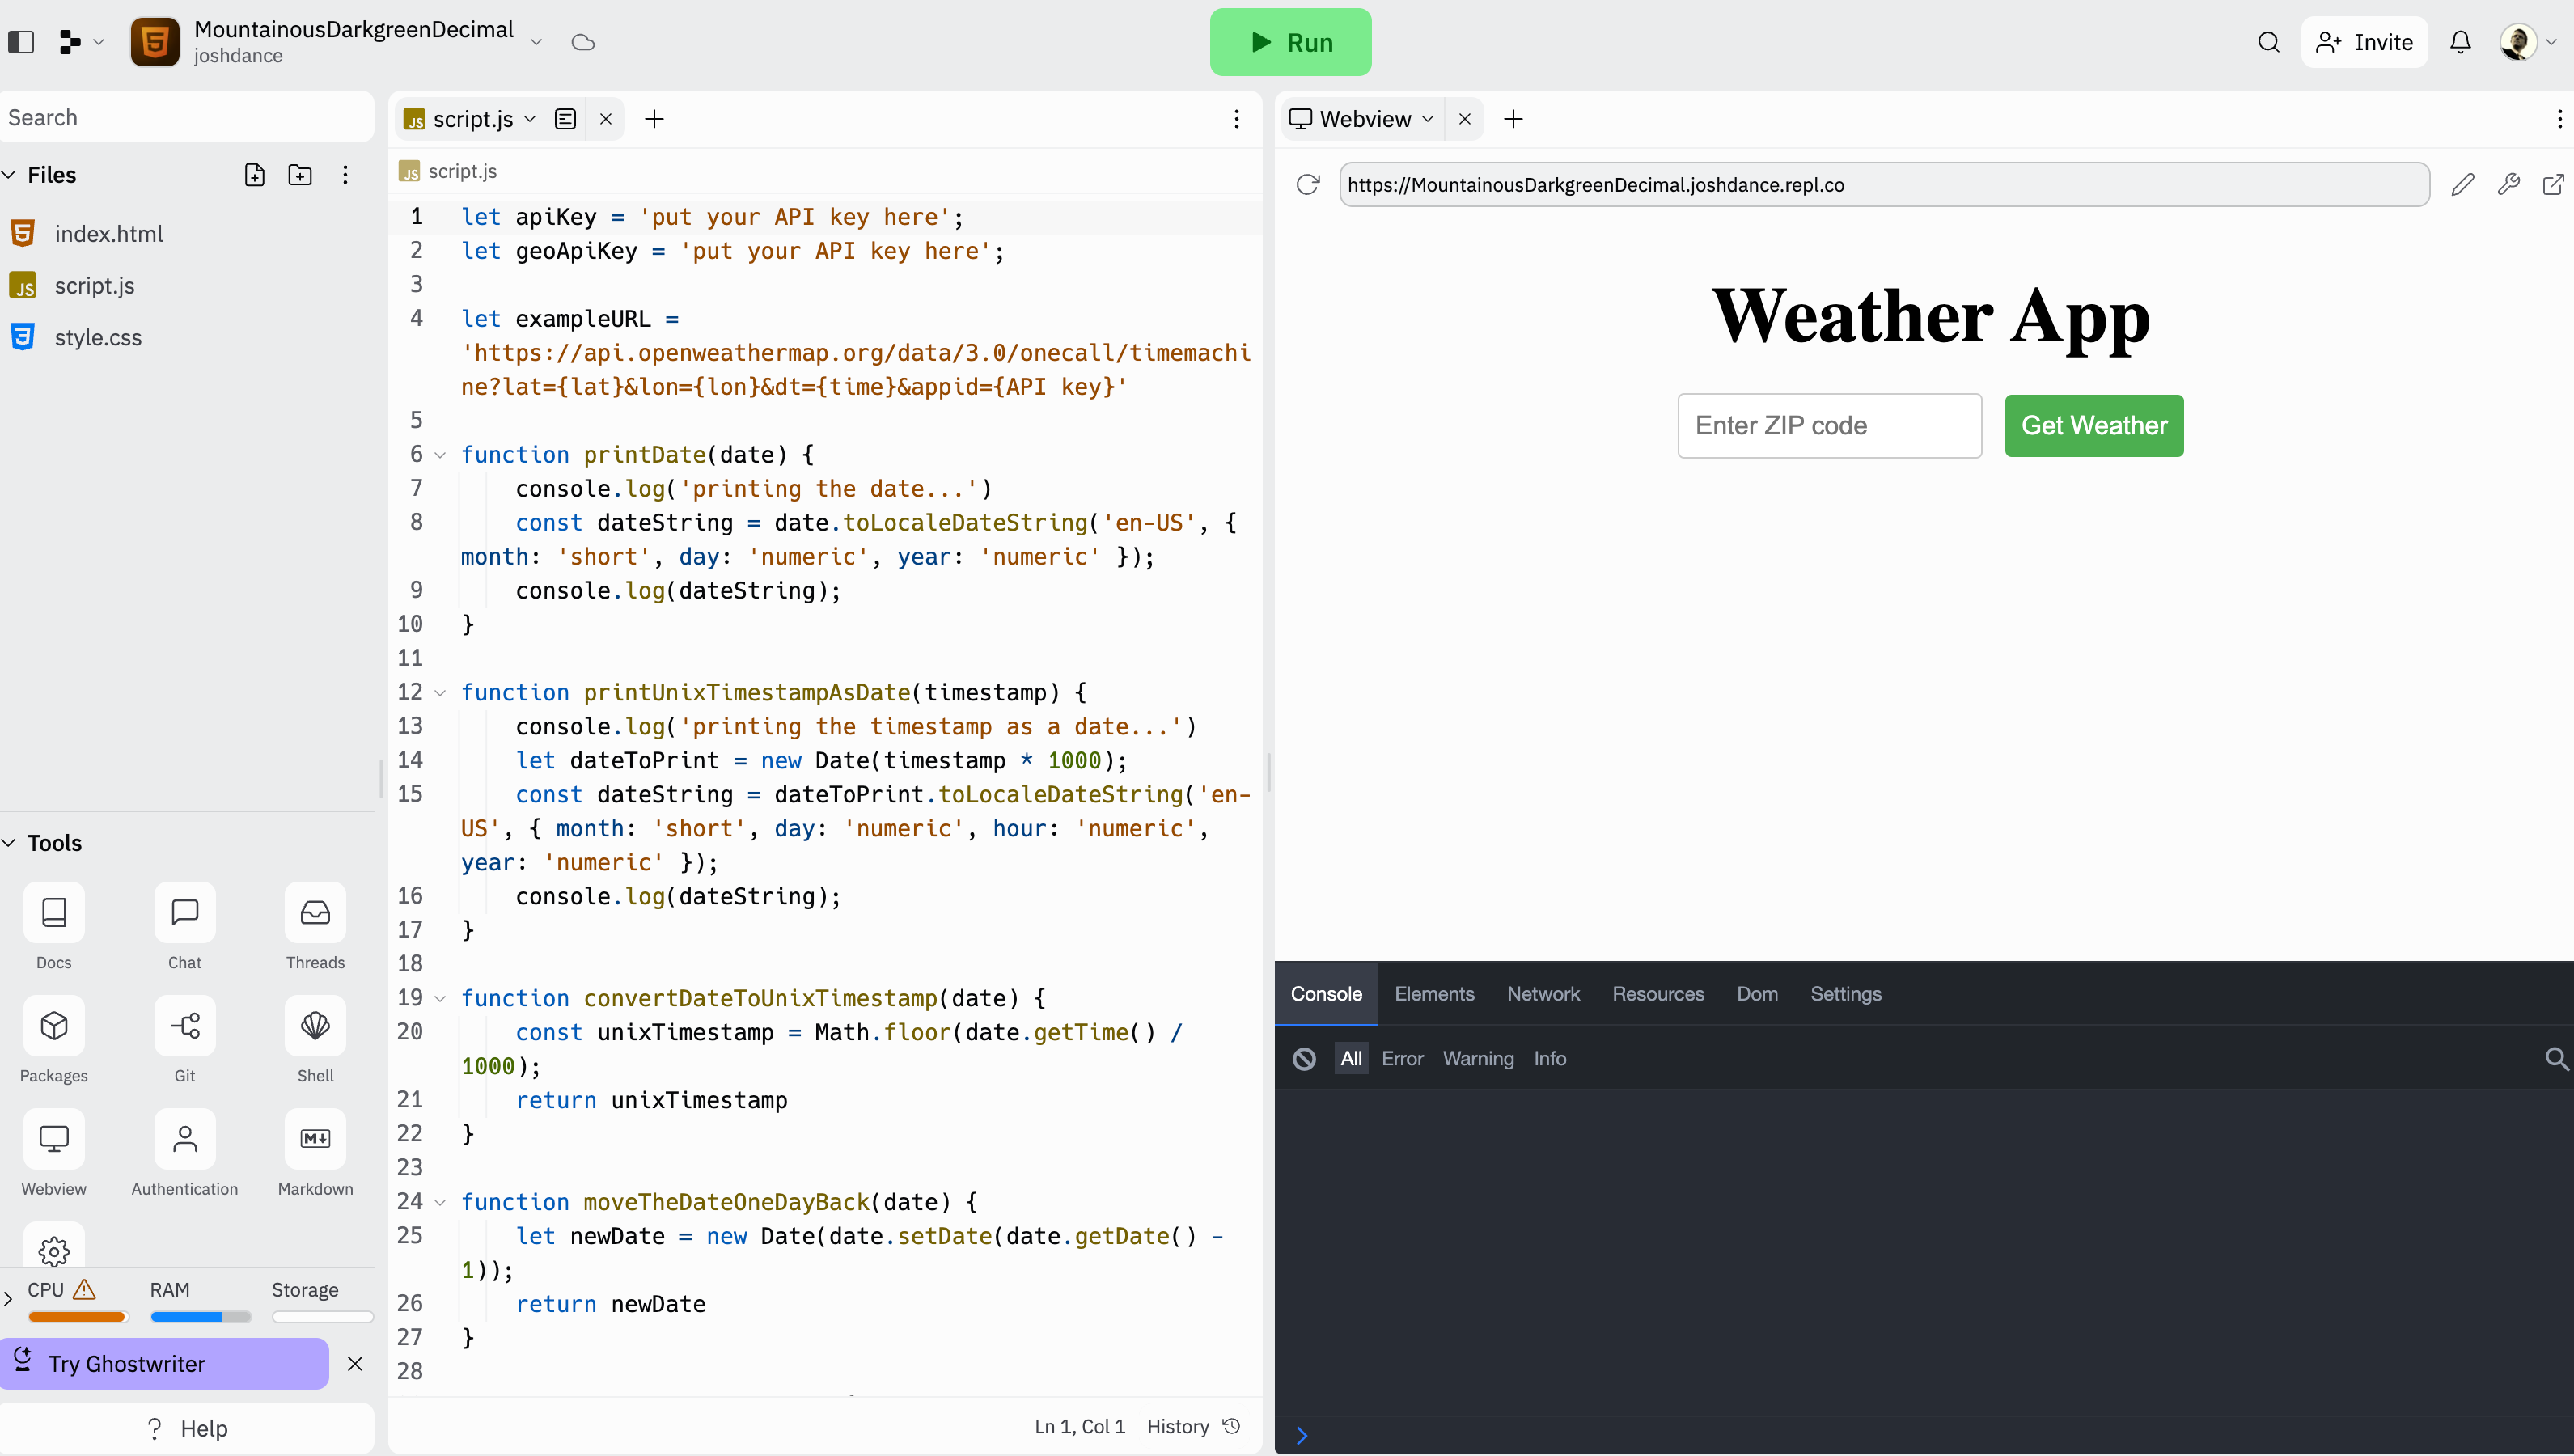
Task: Click the webview URL address bar
Action: coord(1884,184)
